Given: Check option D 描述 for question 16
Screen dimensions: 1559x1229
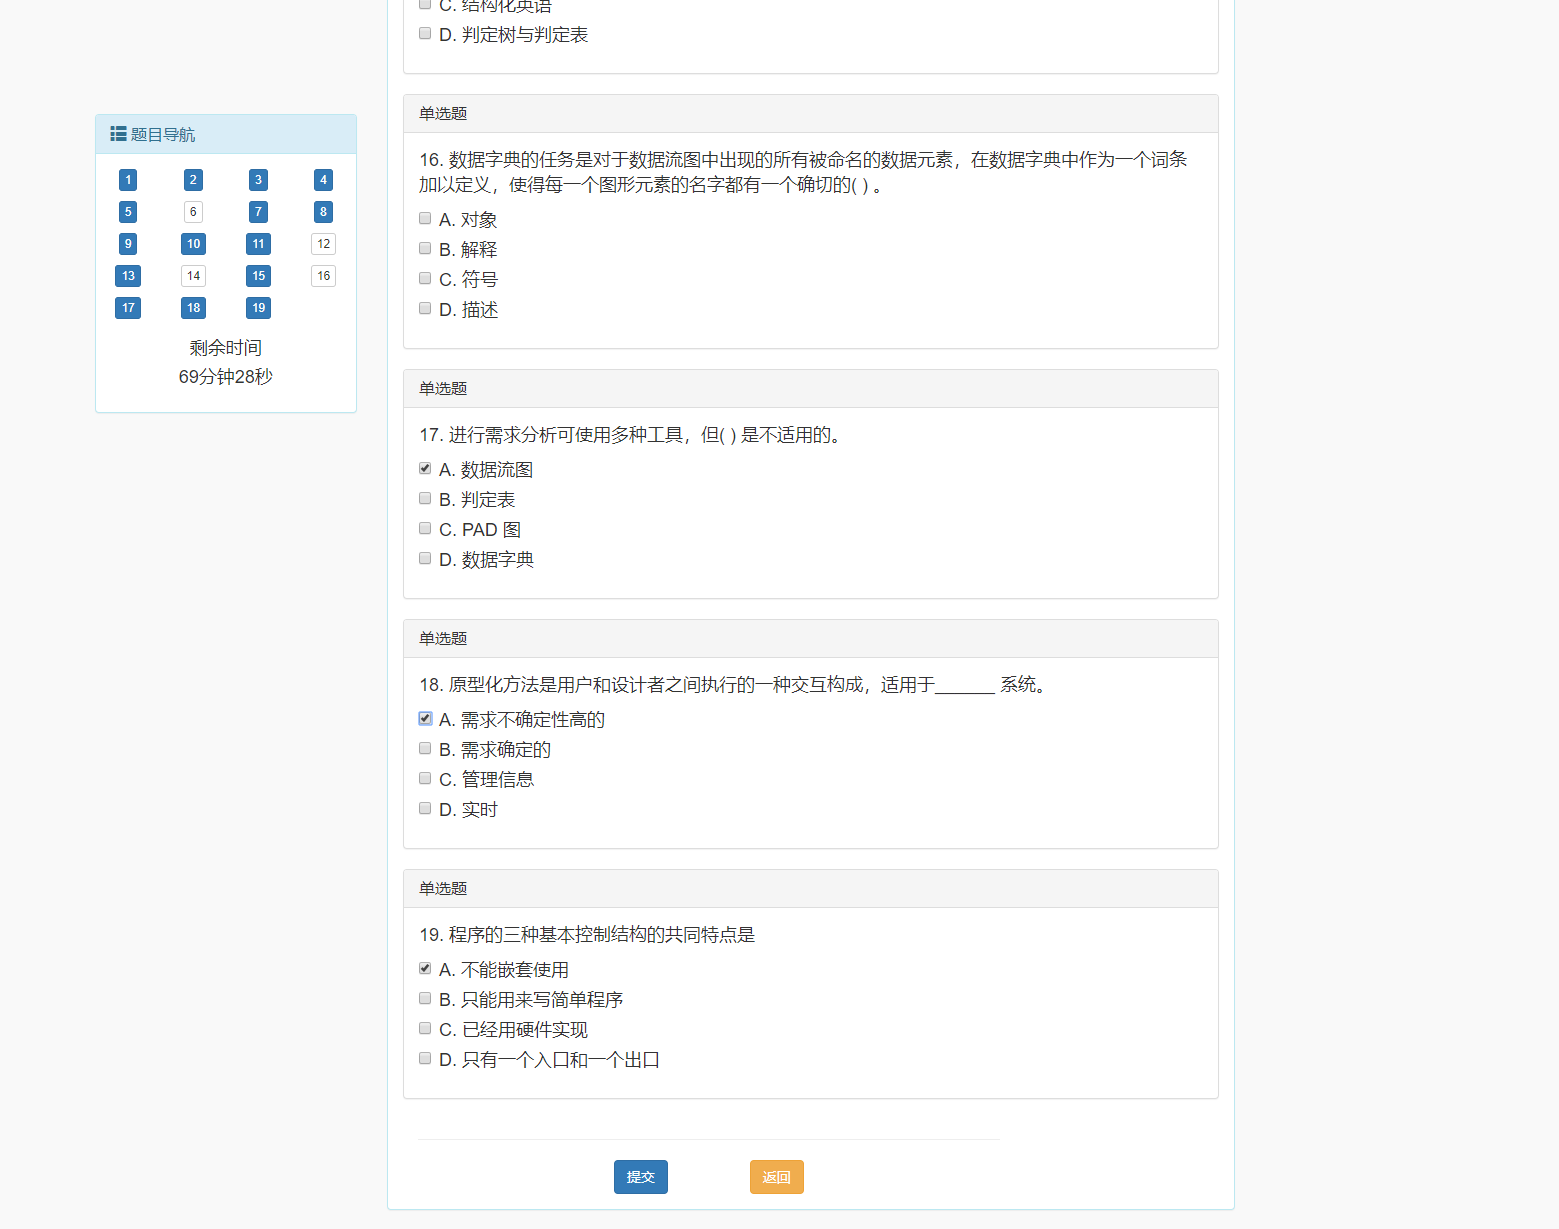Looking at the screenshot, I should (x=424, y=308).
